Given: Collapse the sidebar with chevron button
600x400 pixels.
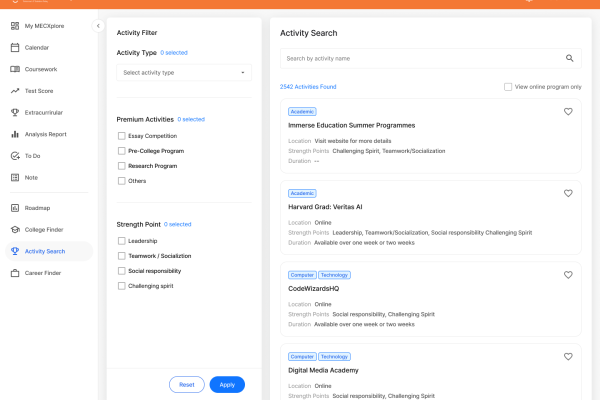Looking at the screenshot, I should click(98, 26).
